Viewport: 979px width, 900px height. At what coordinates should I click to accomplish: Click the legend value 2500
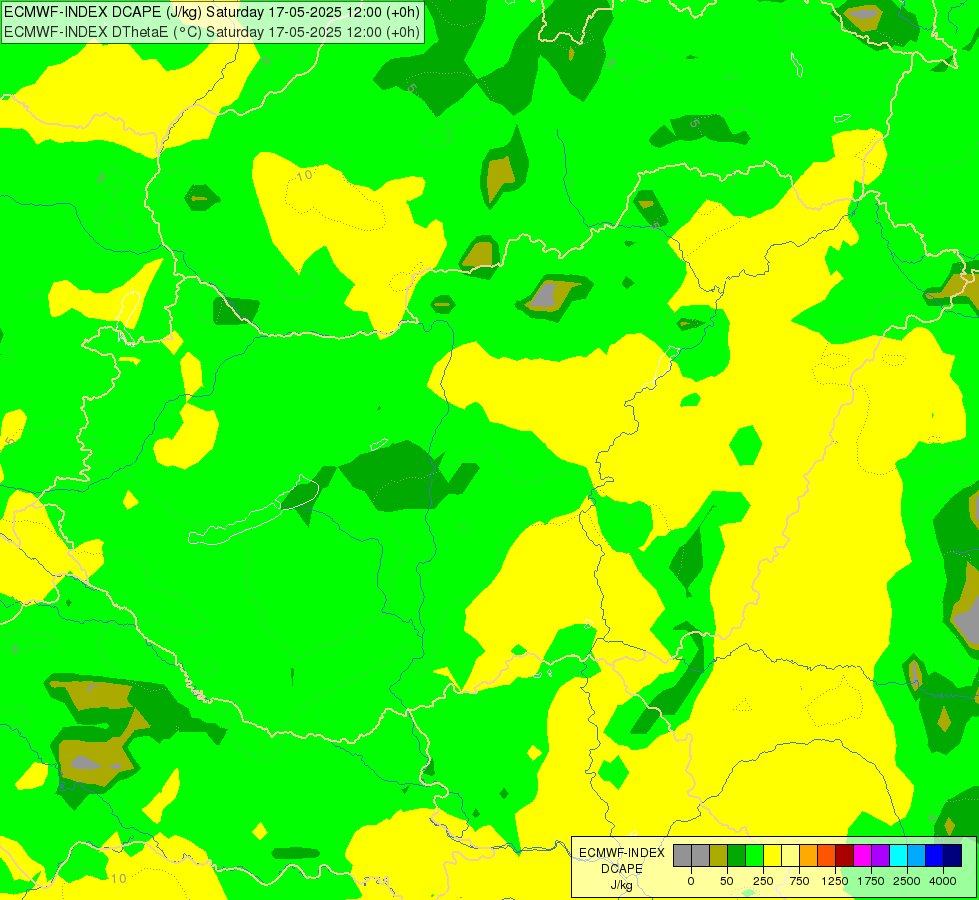pos(907,881)
